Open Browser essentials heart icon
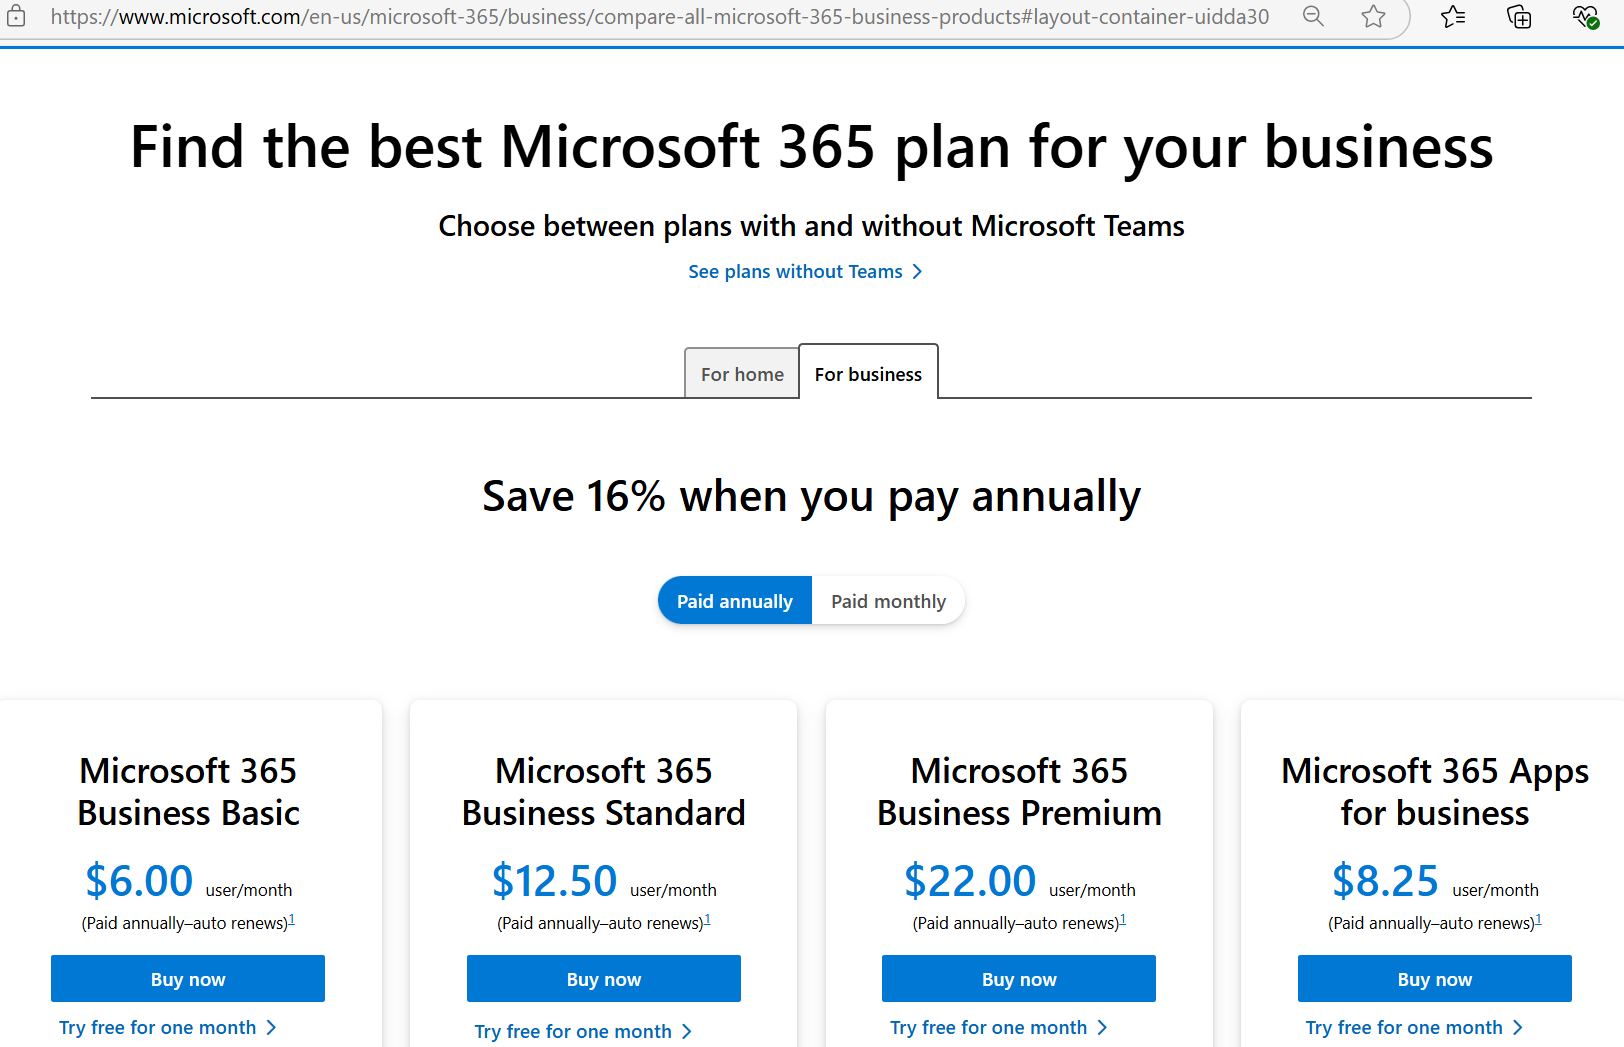This screenshot has height=1047, width=1624. (x=1585, y=16)
